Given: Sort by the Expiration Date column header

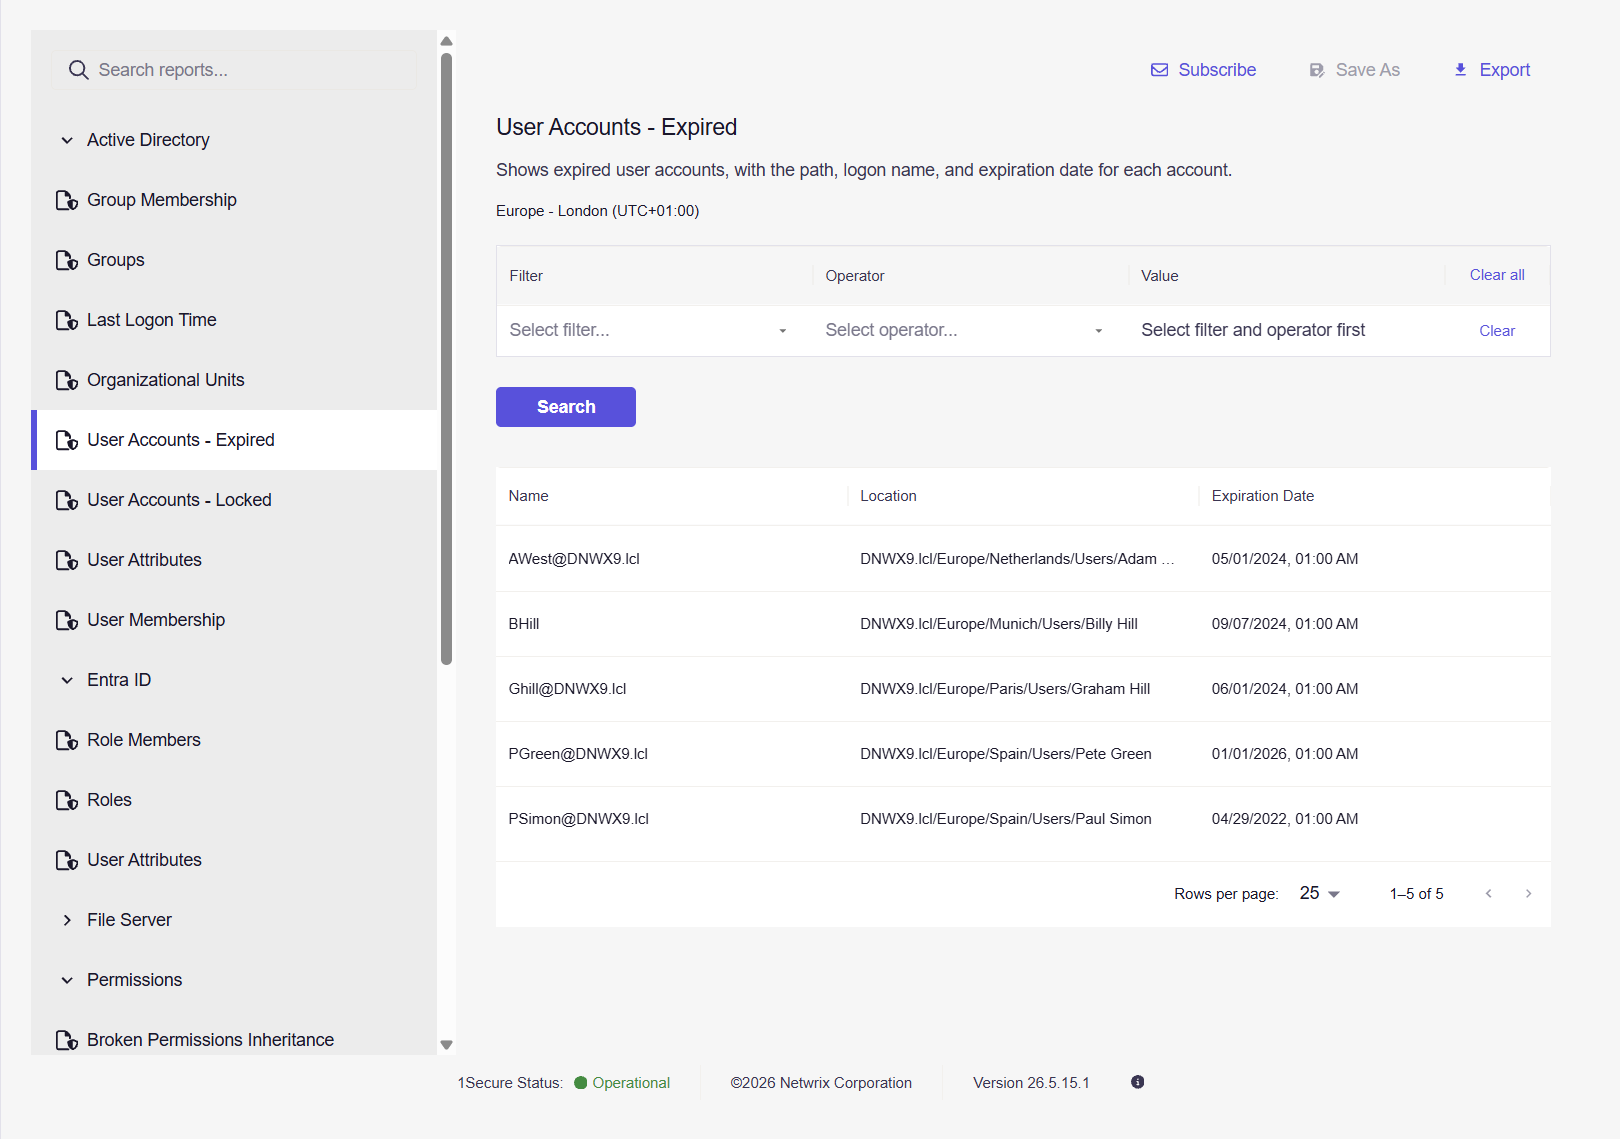Looking at the screenshot, I should click(1263, 496).
